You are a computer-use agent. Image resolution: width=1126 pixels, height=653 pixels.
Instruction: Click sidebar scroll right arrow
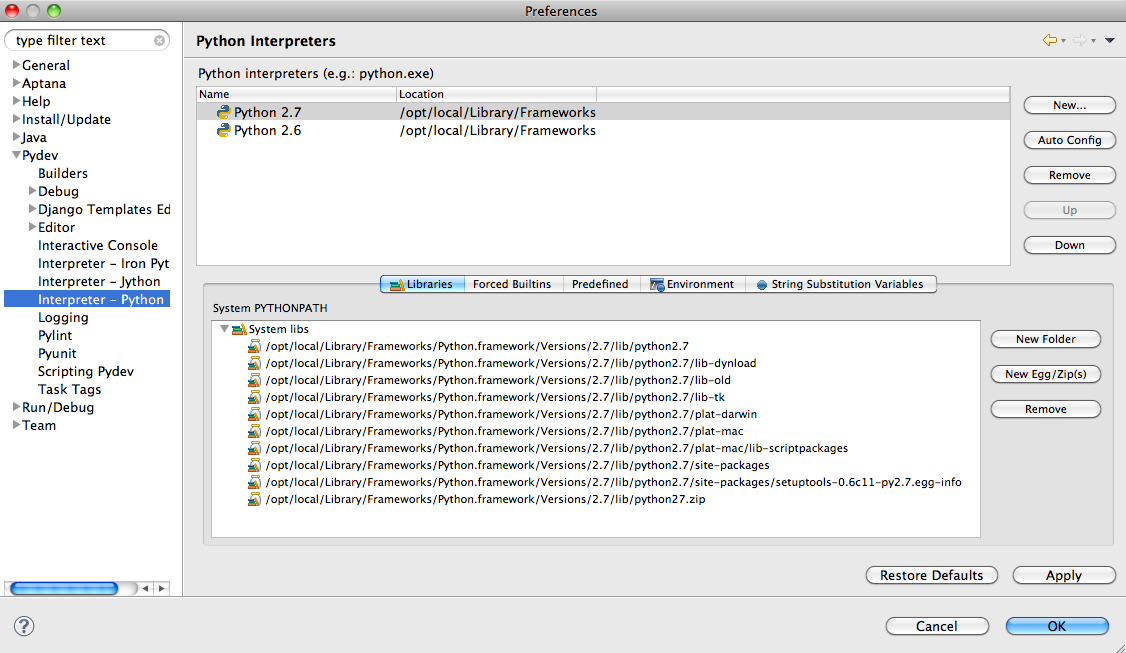(x=162, y=588)
